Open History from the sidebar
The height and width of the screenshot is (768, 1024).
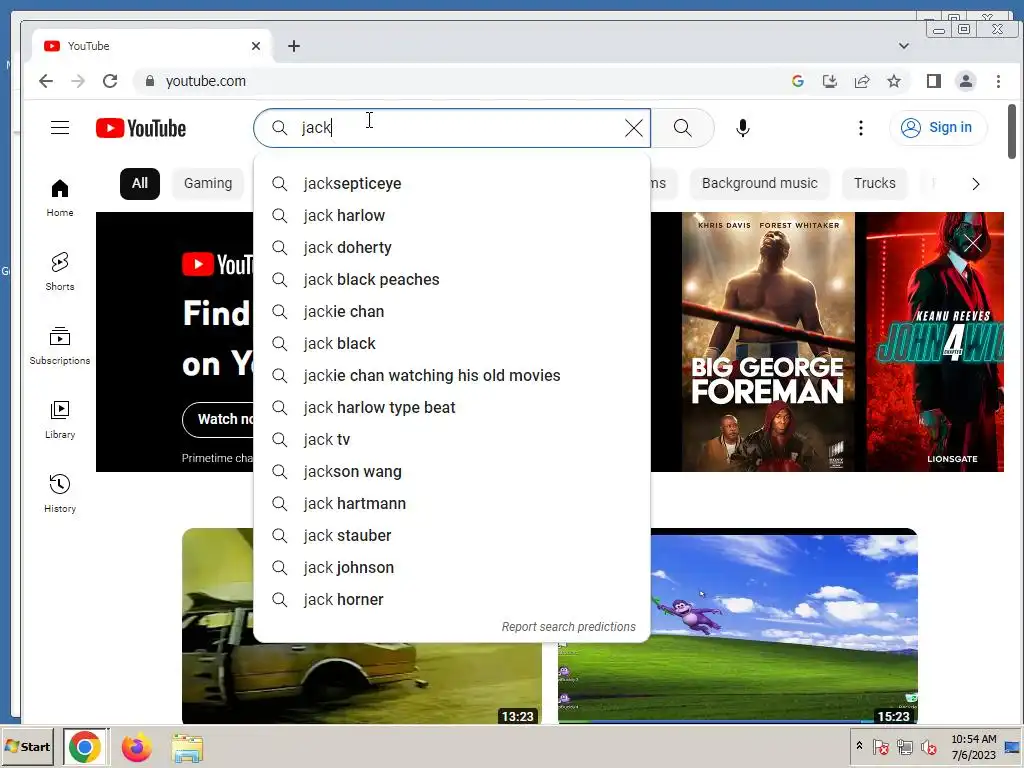59,494
